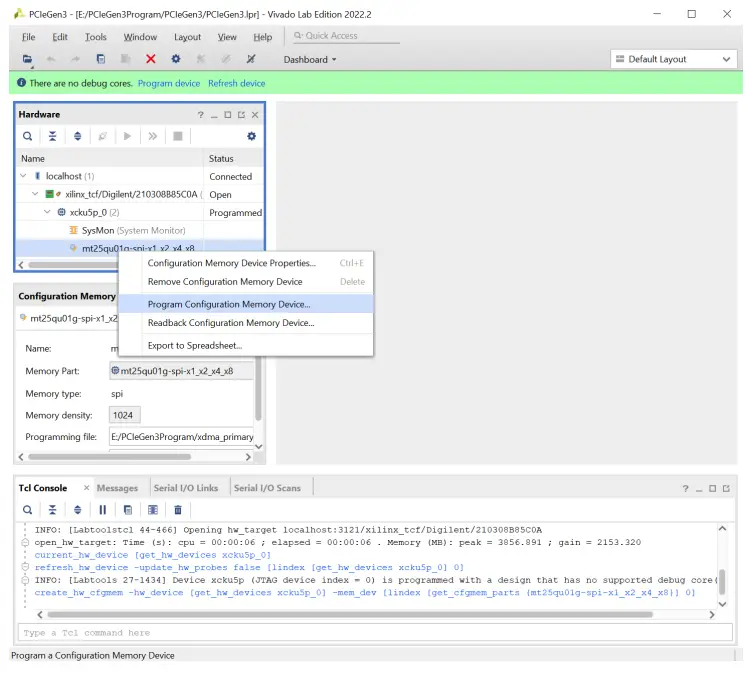Close the Hardware panel
Viewport: 745px width, 674px height.
point(255,115)
